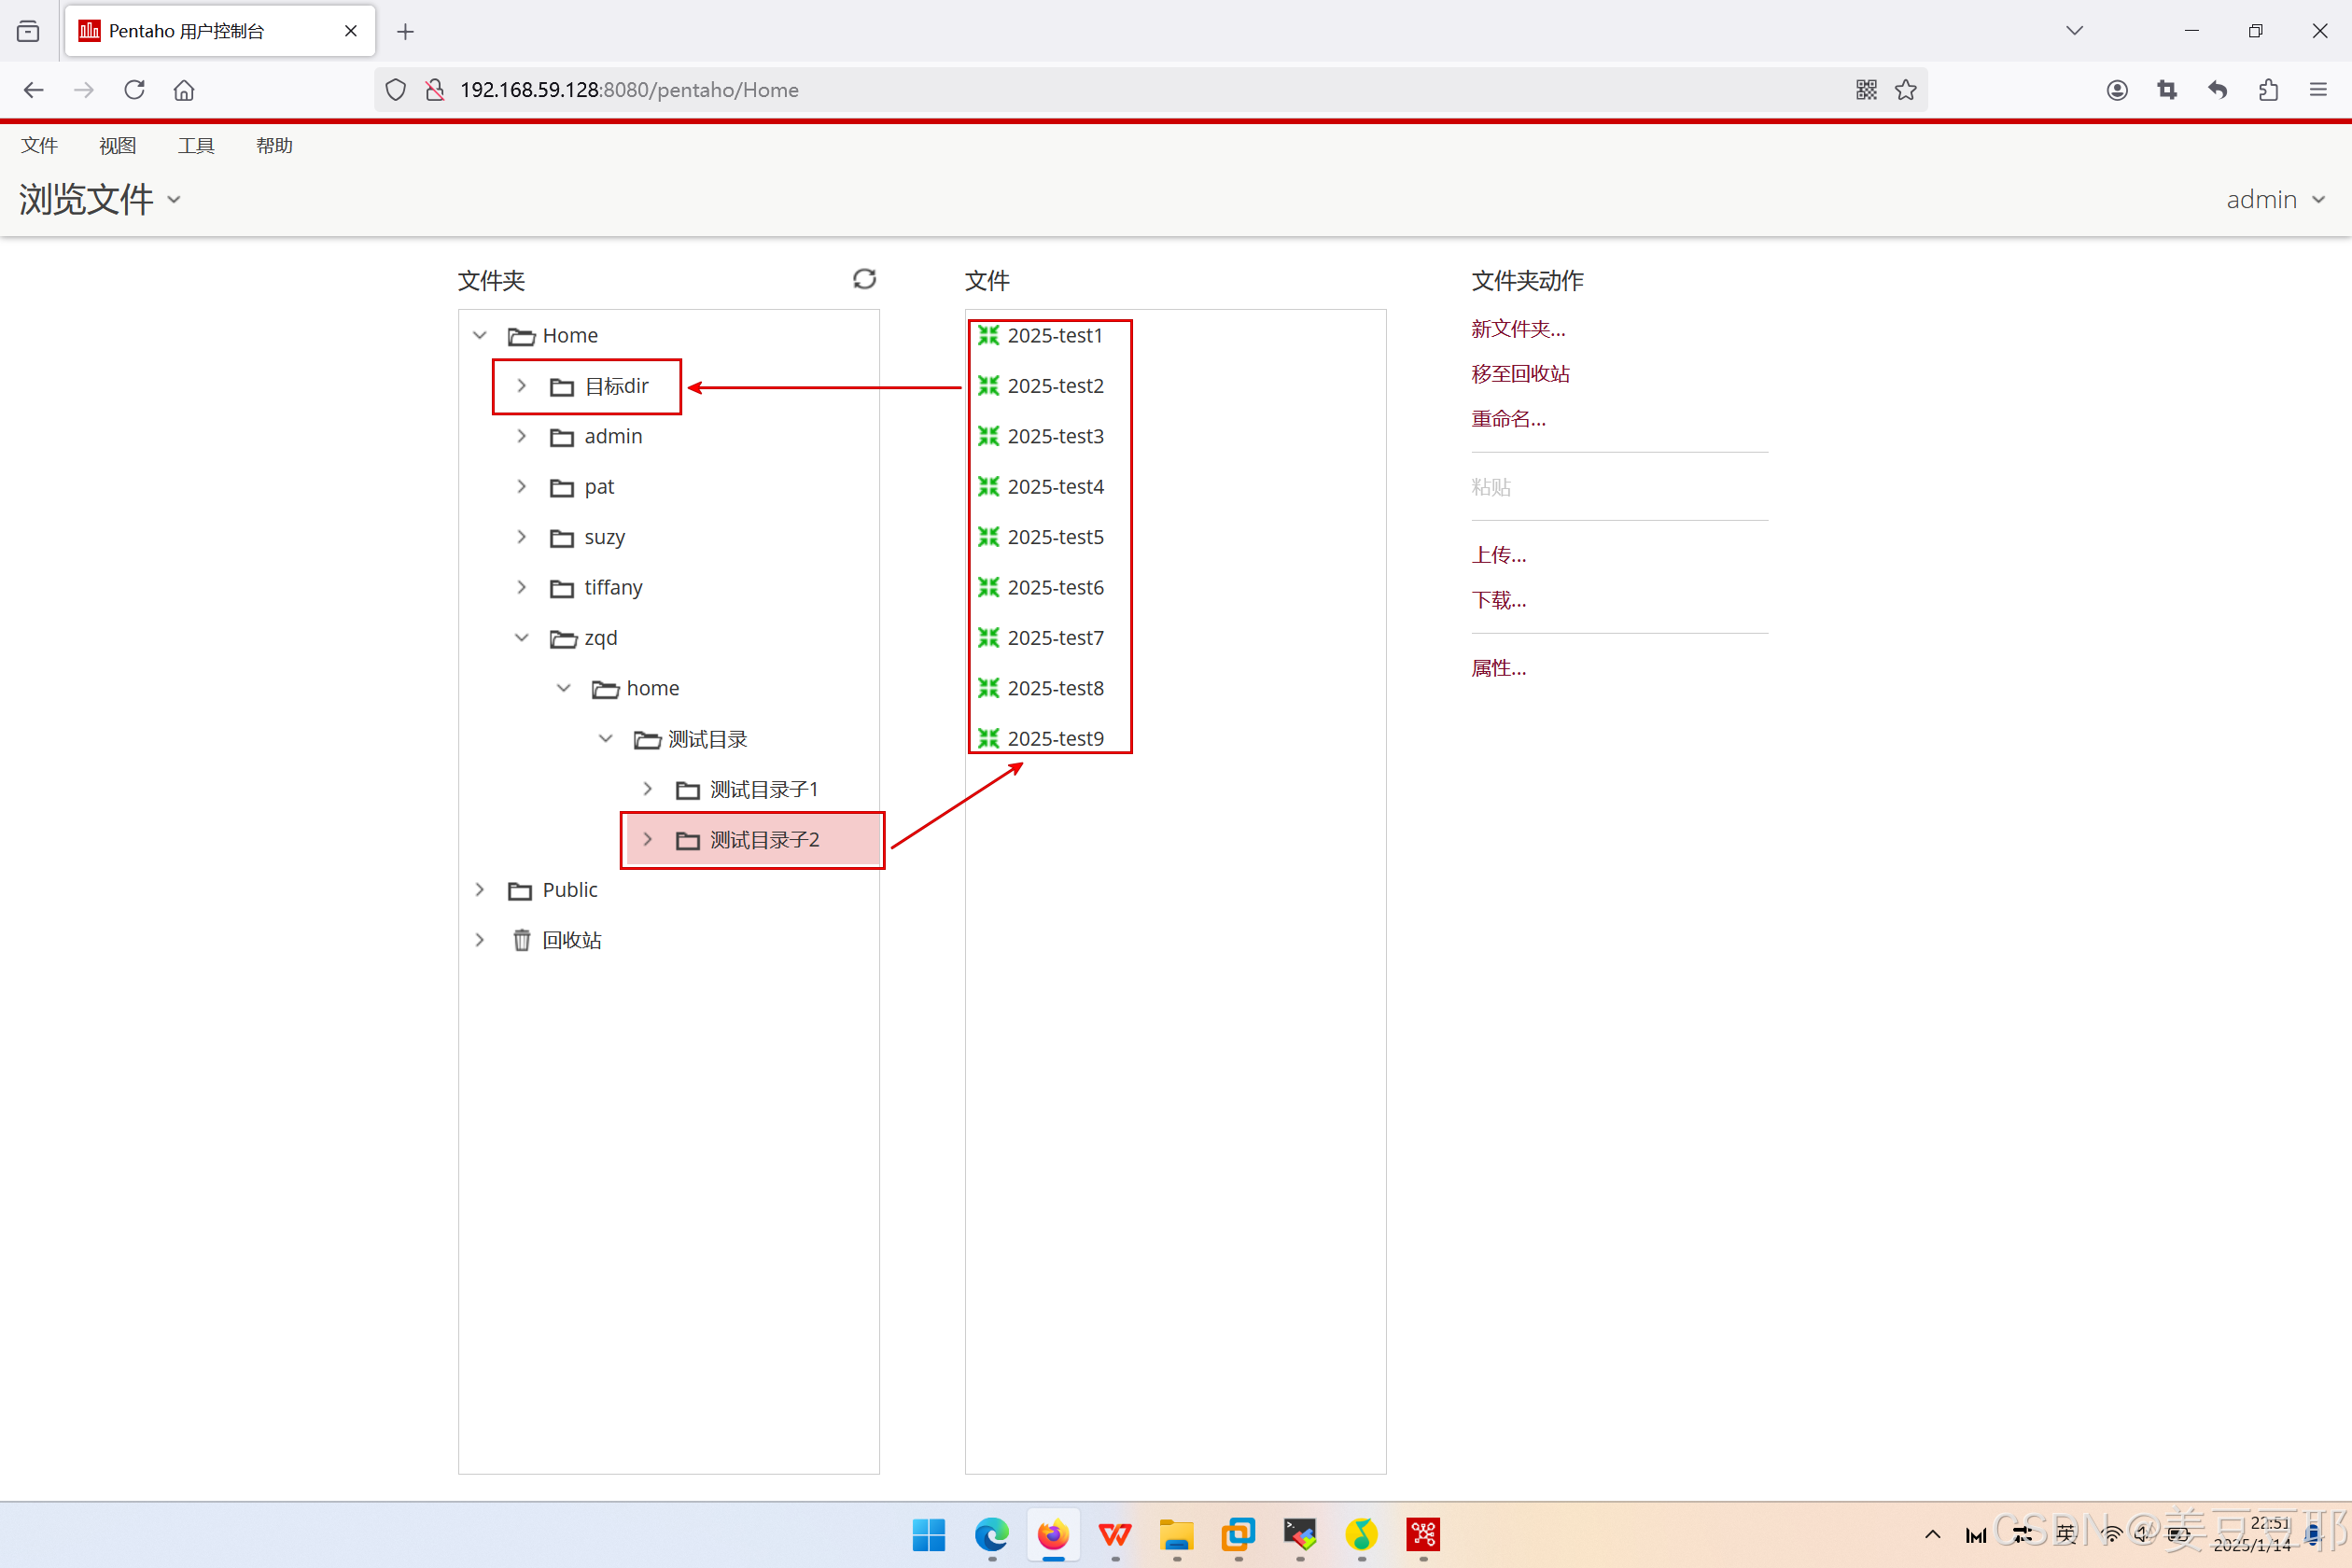2352x1568 pixels.
Task: Launch Edge from the taskbar
Action: click(991, 1534)
